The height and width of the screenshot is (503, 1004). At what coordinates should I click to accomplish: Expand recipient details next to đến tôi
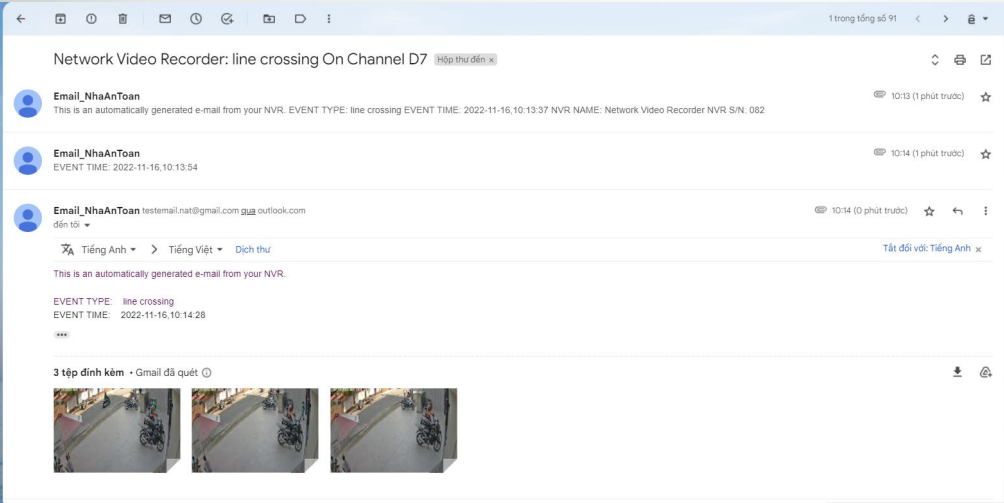pyautogui.click(x=87, y=225)
